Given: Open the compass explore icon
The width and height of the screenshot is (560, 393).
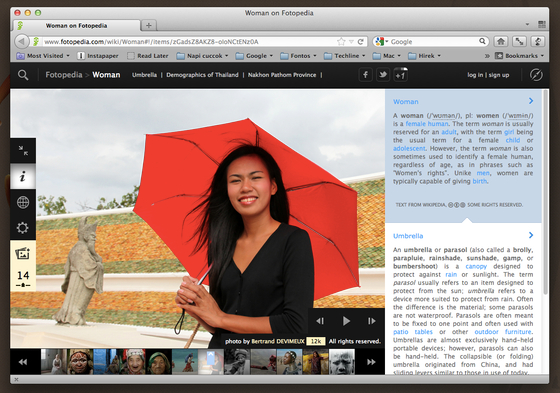Looking at the screenshot, I should pyautogui.click(x=536, y=75).
